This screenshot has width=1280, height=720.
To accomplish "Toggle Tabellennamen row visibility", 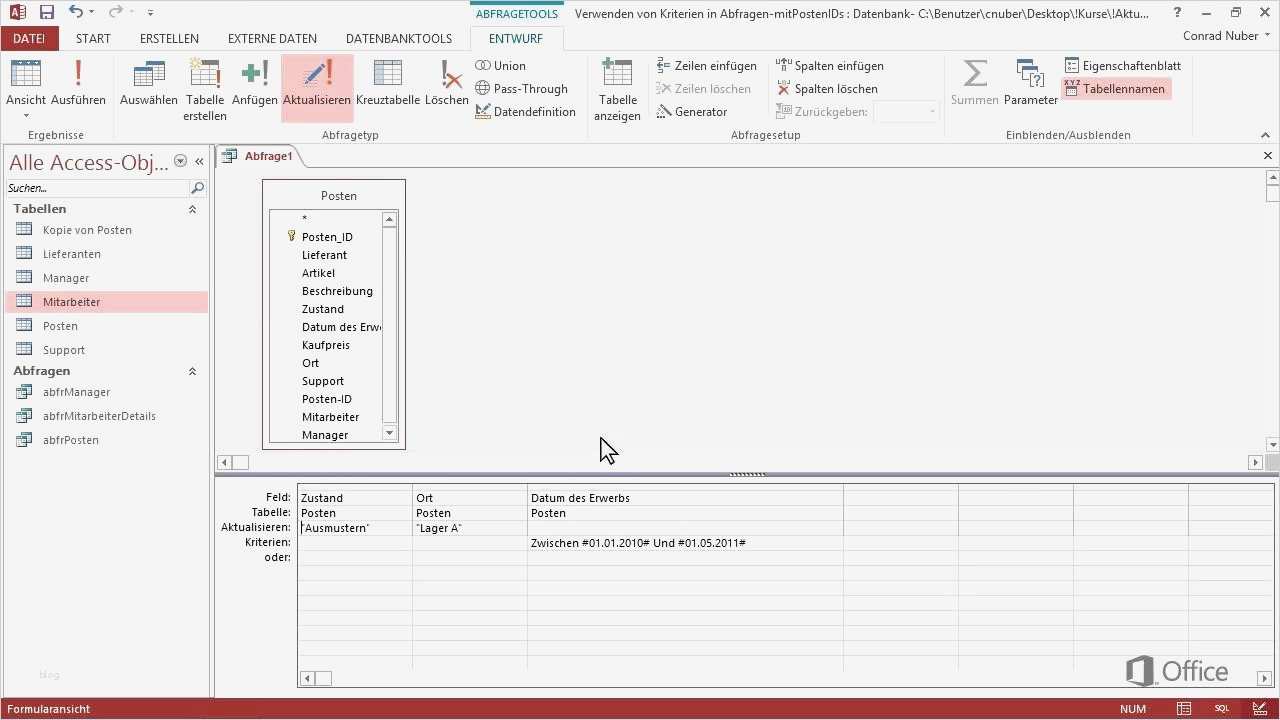I will [x=1114, y=89].
